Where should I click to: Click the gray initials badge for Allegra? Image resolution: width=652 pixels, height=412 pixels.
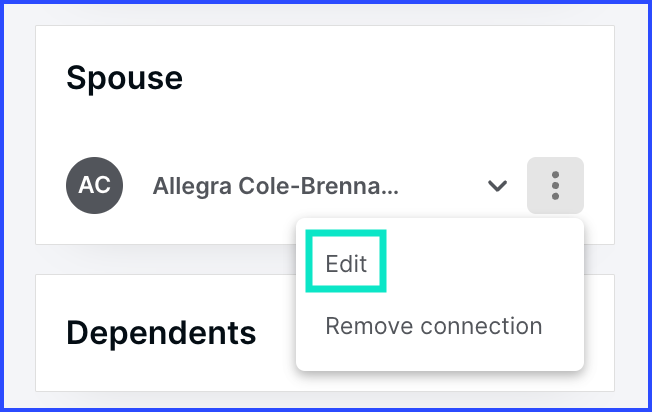94,185
